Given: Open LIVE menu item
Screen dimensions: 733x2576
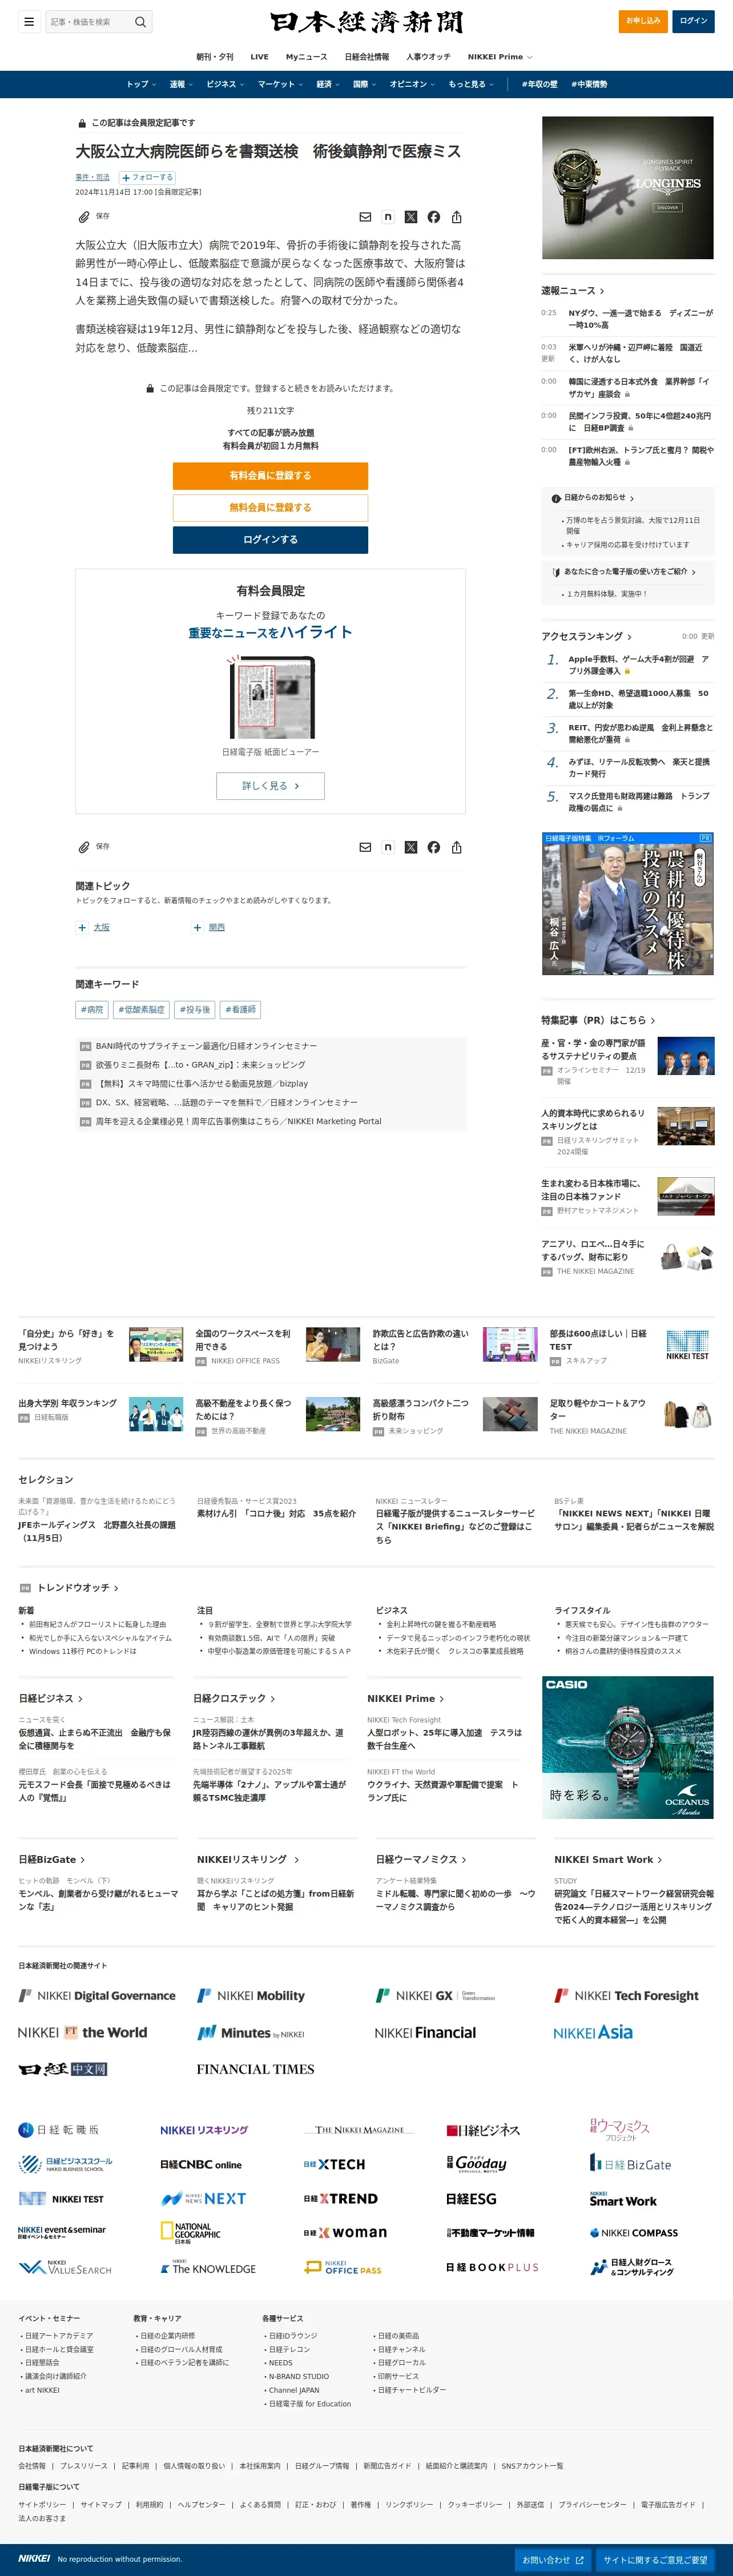Looking at the screenshot, I should (259, 57).
